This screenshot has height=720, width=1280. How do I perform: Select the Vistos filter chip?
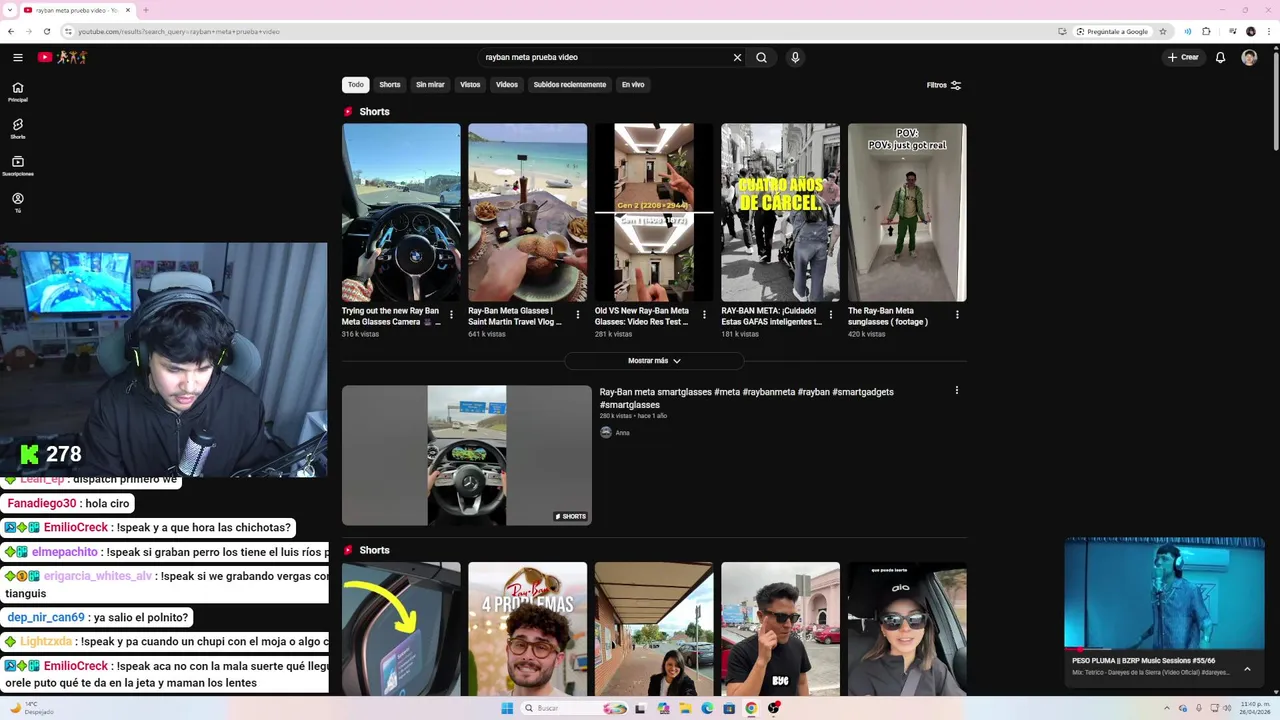[x=470, y=85]
